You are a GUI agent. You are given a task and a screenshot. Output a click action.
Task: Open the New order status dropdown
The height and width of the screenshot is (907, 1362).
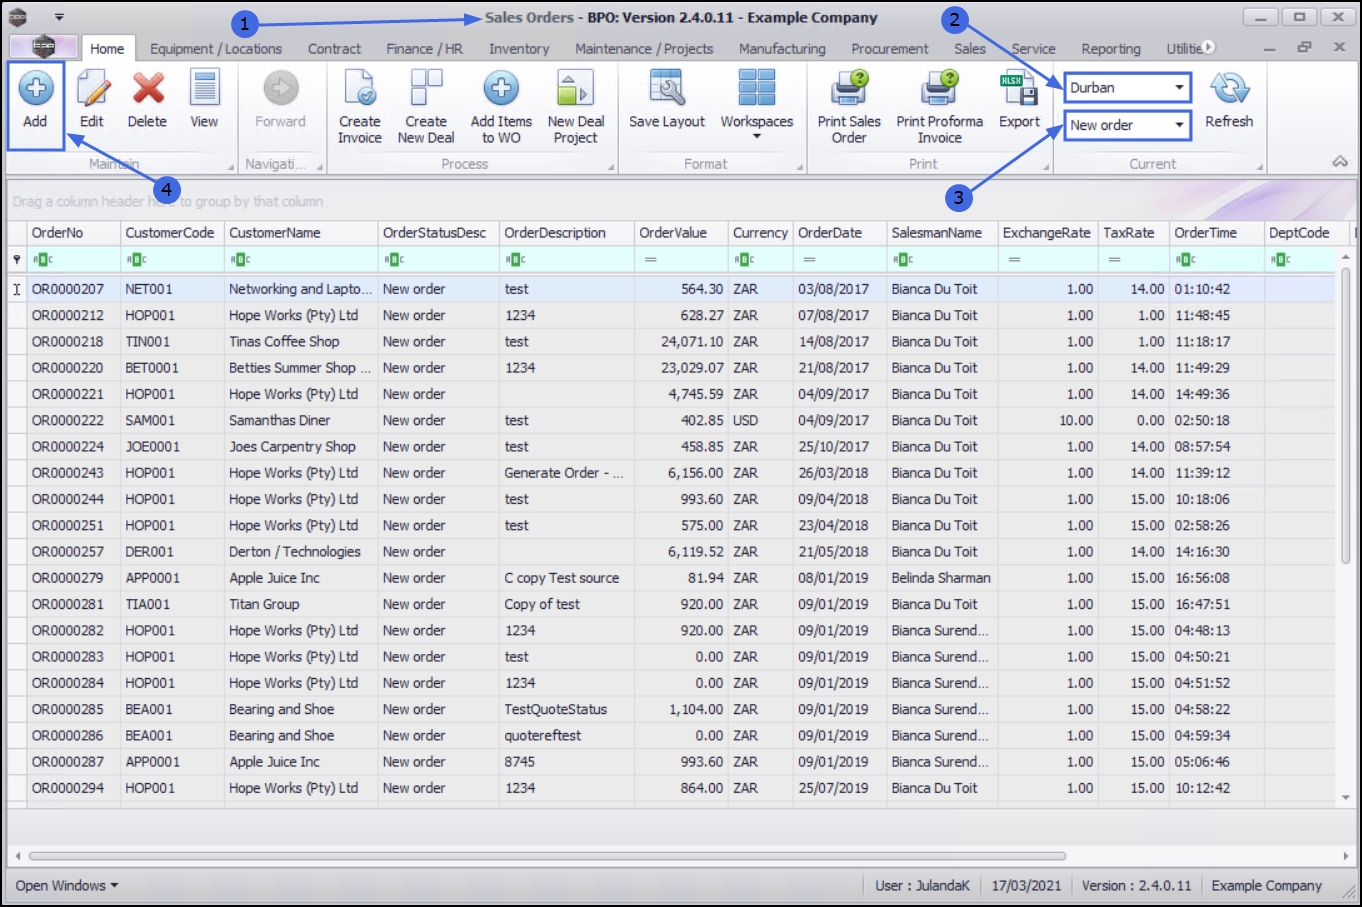point(1180,125)
